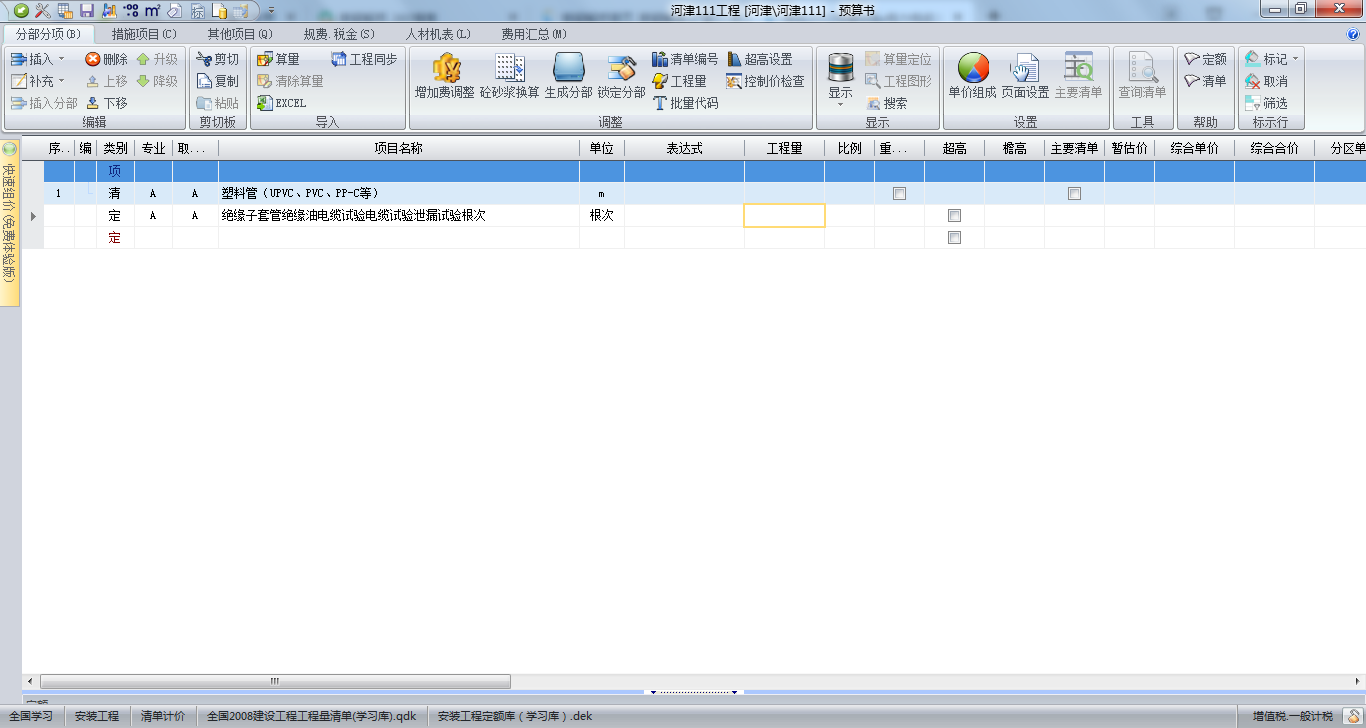
Task: Click 全国2008建设工程工程量清单(学习库).qdk in the status bar
Action: [x=311, y=716]
